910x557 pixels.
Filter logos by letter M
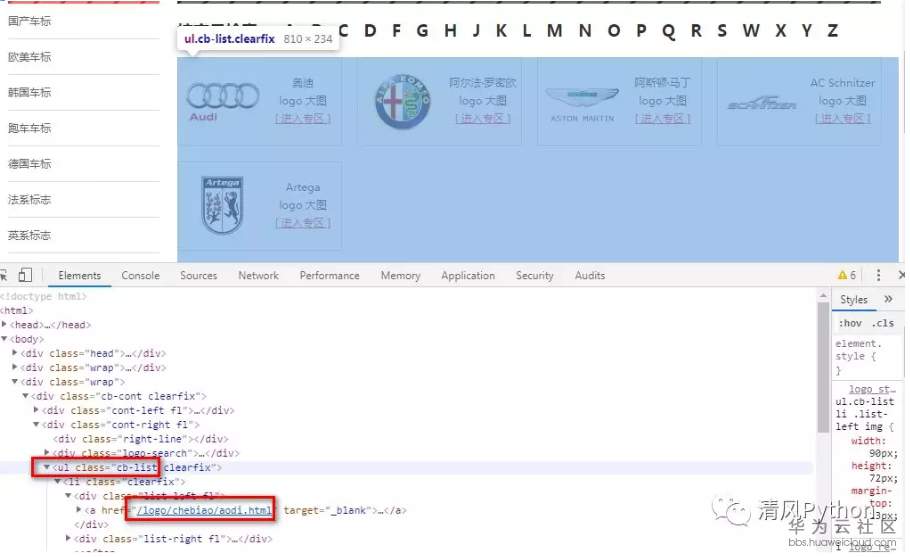555,31
